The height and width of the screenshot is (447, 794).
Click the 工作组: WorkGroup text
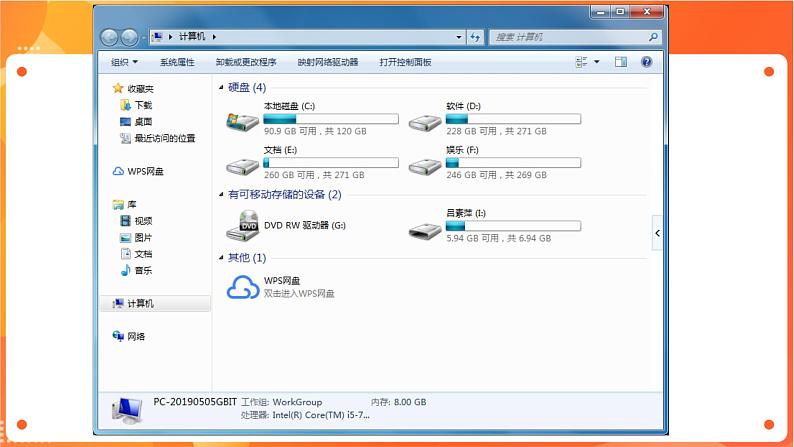point(282,402)
